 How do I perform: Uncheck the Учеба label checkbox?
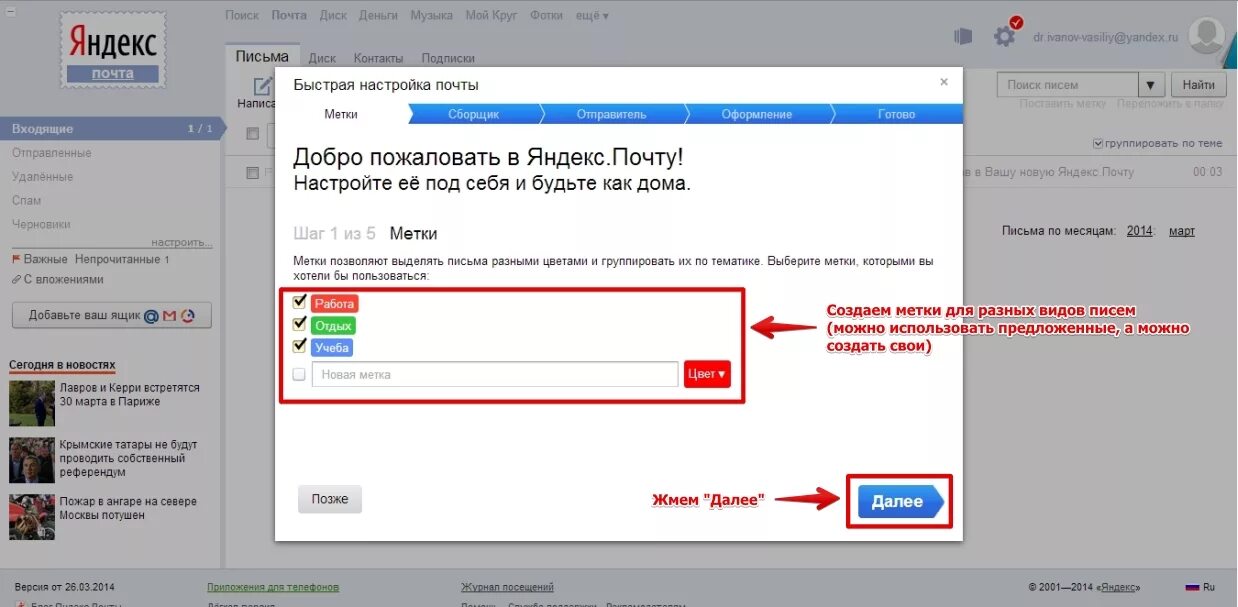pyautogui.click(x=299, y=346)
